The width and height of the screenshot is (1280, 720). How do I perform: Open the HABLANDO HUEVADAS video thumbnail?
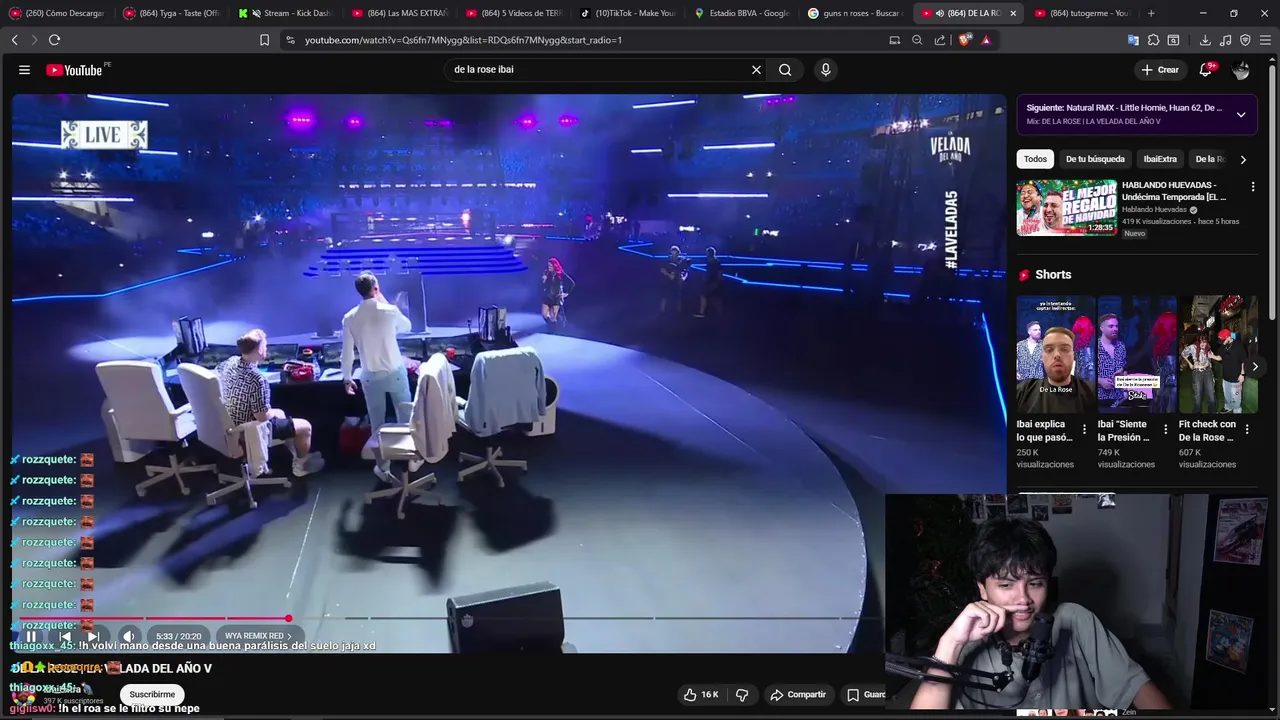point(1066,207)
